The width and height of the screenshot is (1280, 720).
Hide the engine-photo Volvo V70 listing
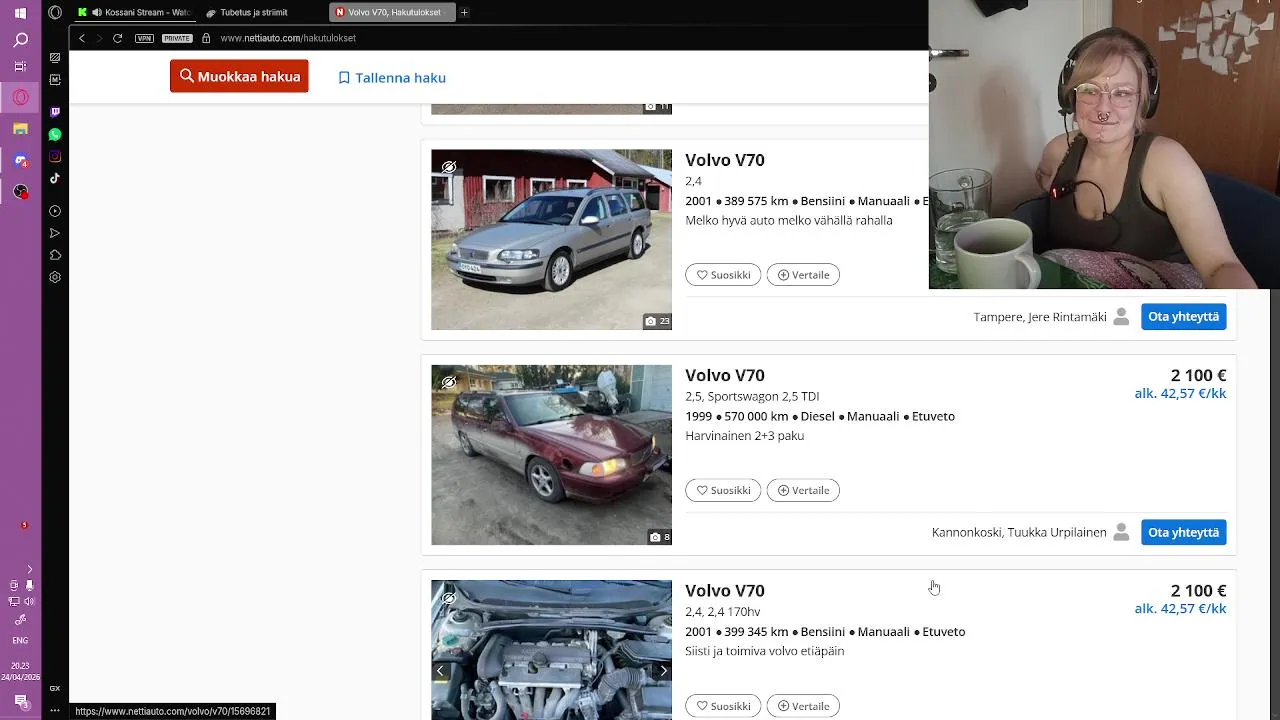click(449, 598)
